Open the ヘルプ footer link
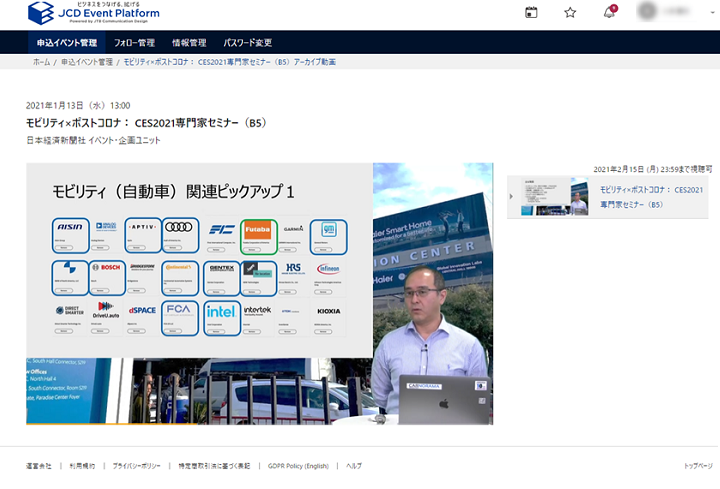This screenshot has height=489, width=720. tap(354, 466)
